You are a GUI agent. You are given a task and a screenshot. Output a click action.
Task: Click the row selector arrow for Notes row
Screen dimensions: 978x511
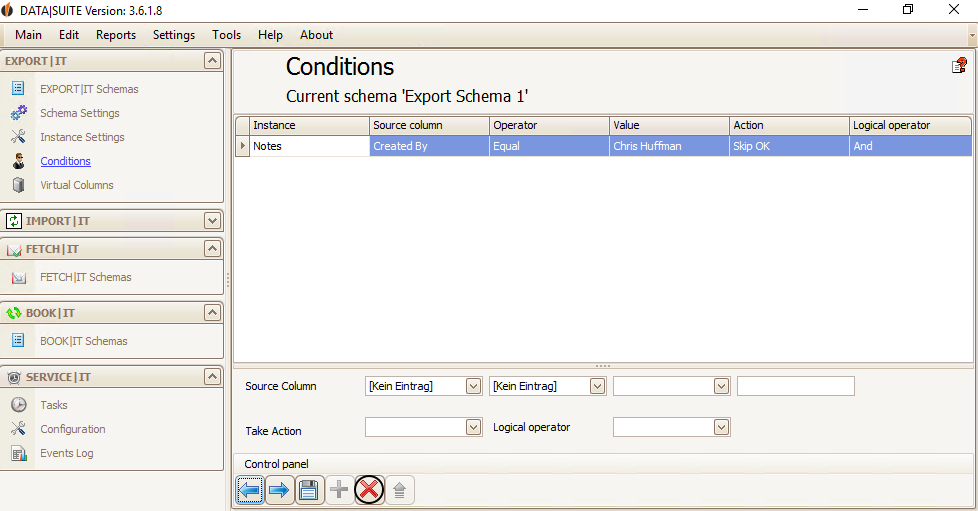[x=242, y=146]
